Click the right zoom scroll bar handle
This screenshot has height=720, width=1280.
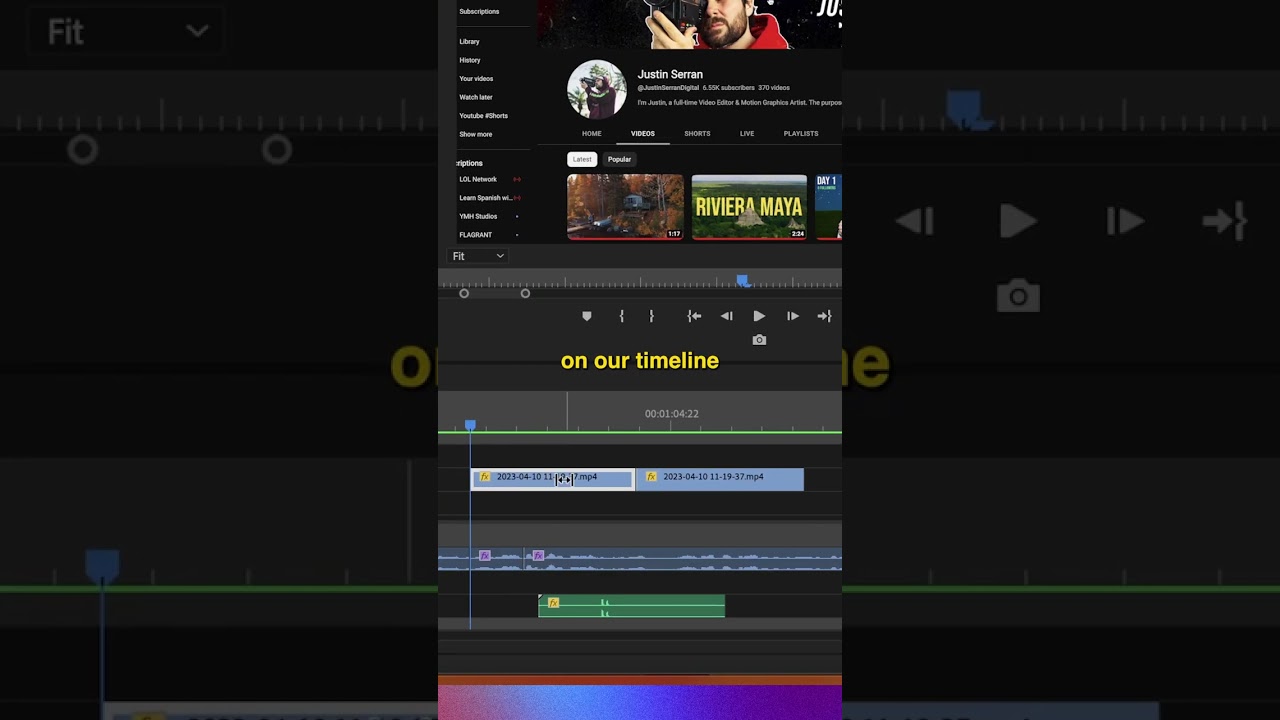click(525, 293)
